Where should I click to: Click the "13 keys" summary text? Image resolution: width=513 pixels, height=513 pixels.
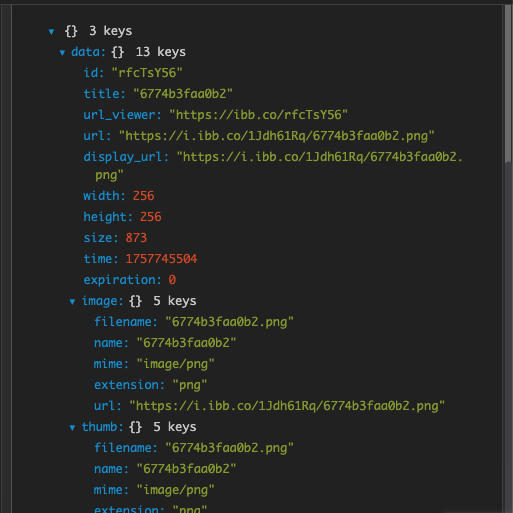coord(161,52)
